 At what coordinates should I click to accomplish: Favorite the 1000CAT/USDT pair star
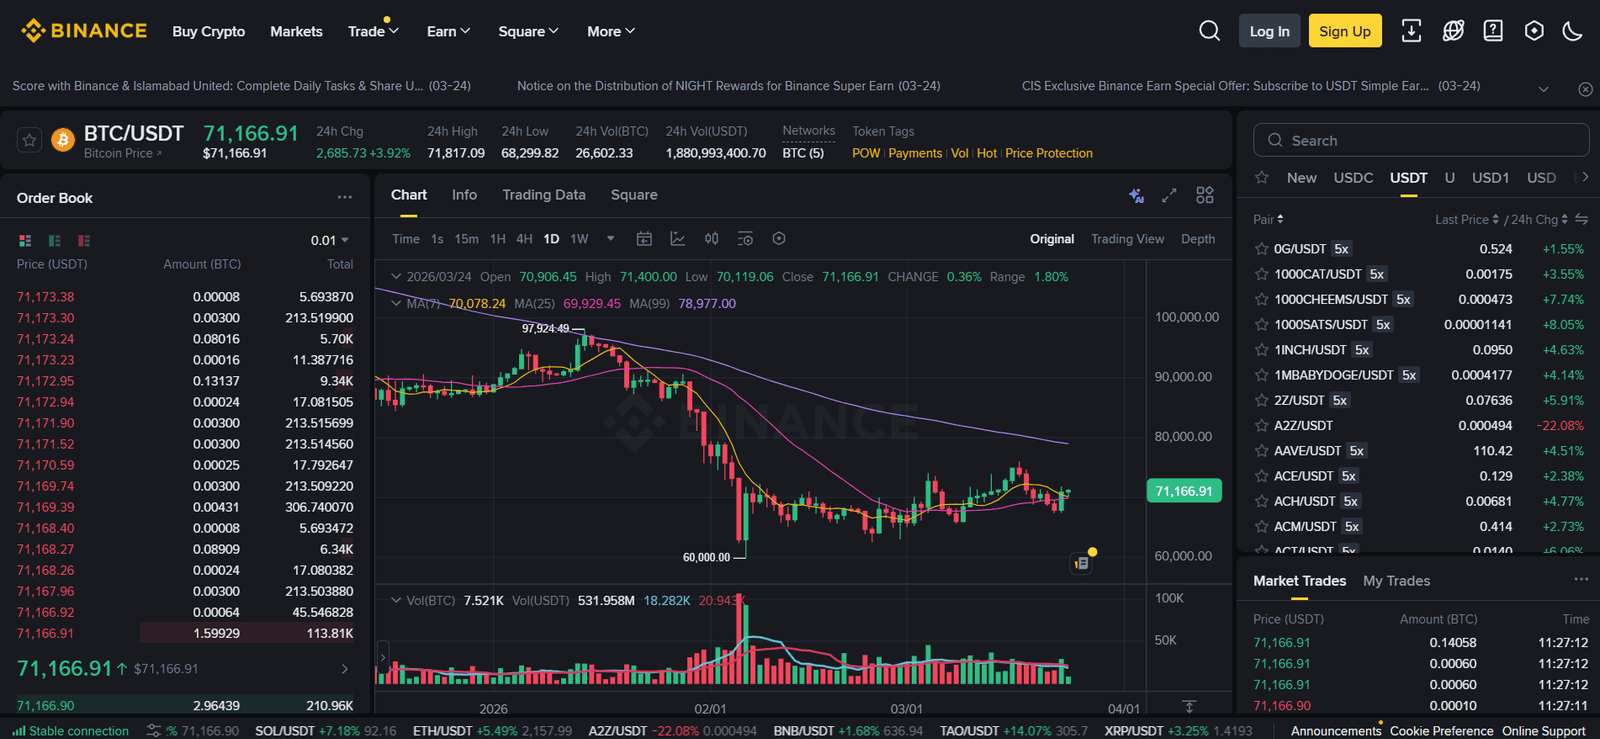pos(1262,274)
